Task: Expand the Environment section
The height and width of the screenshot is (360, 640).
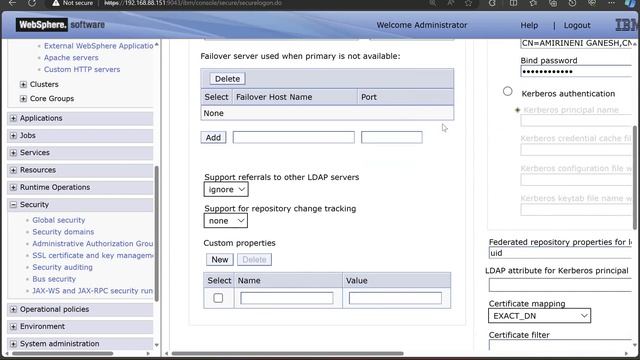Action: pyautogui.click(x=13, y=327)
